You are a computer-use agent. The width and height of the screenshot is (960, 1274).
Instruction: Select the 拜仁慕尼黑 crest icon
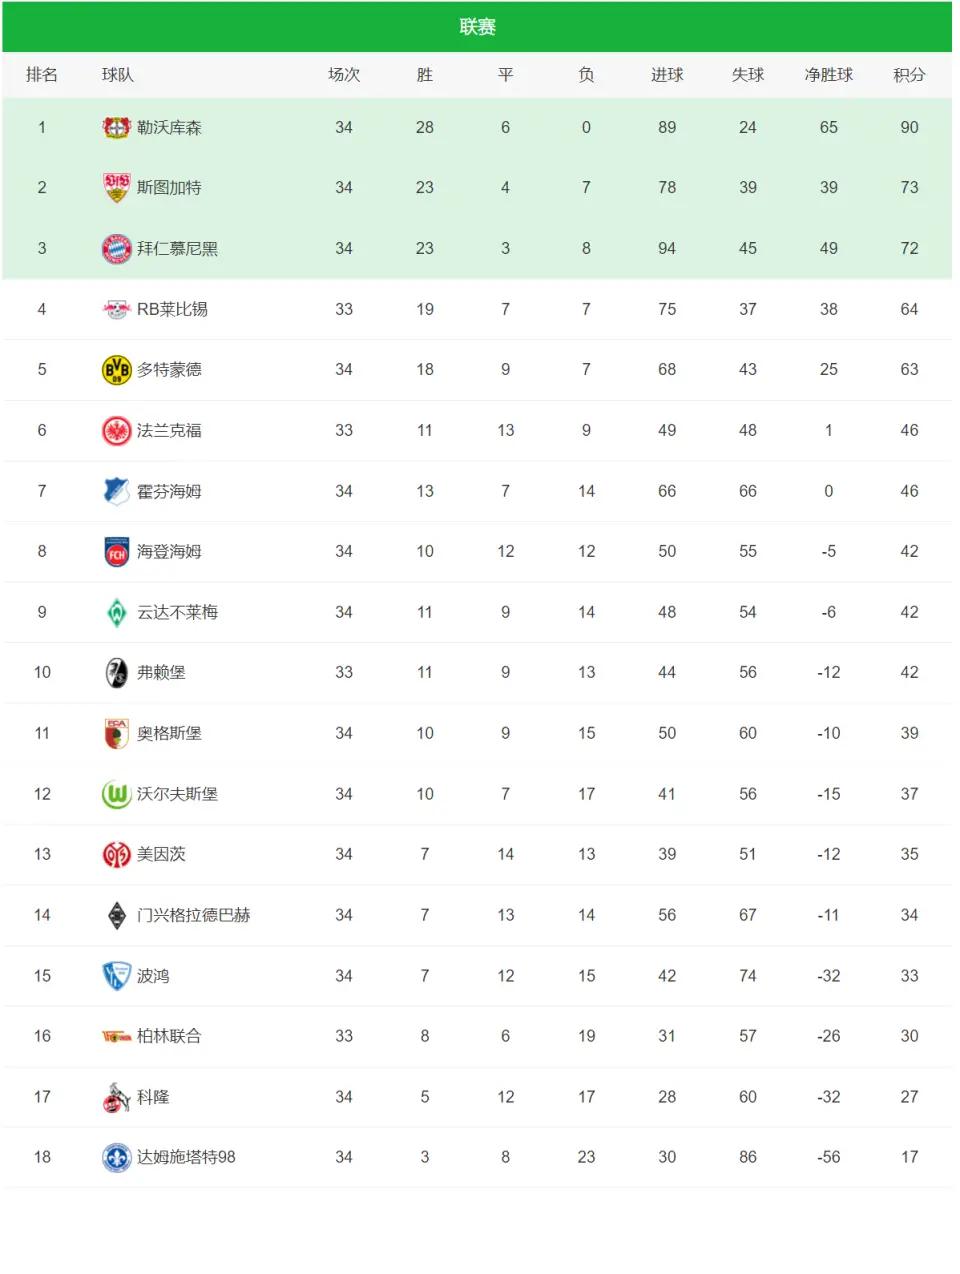point(117,249)
